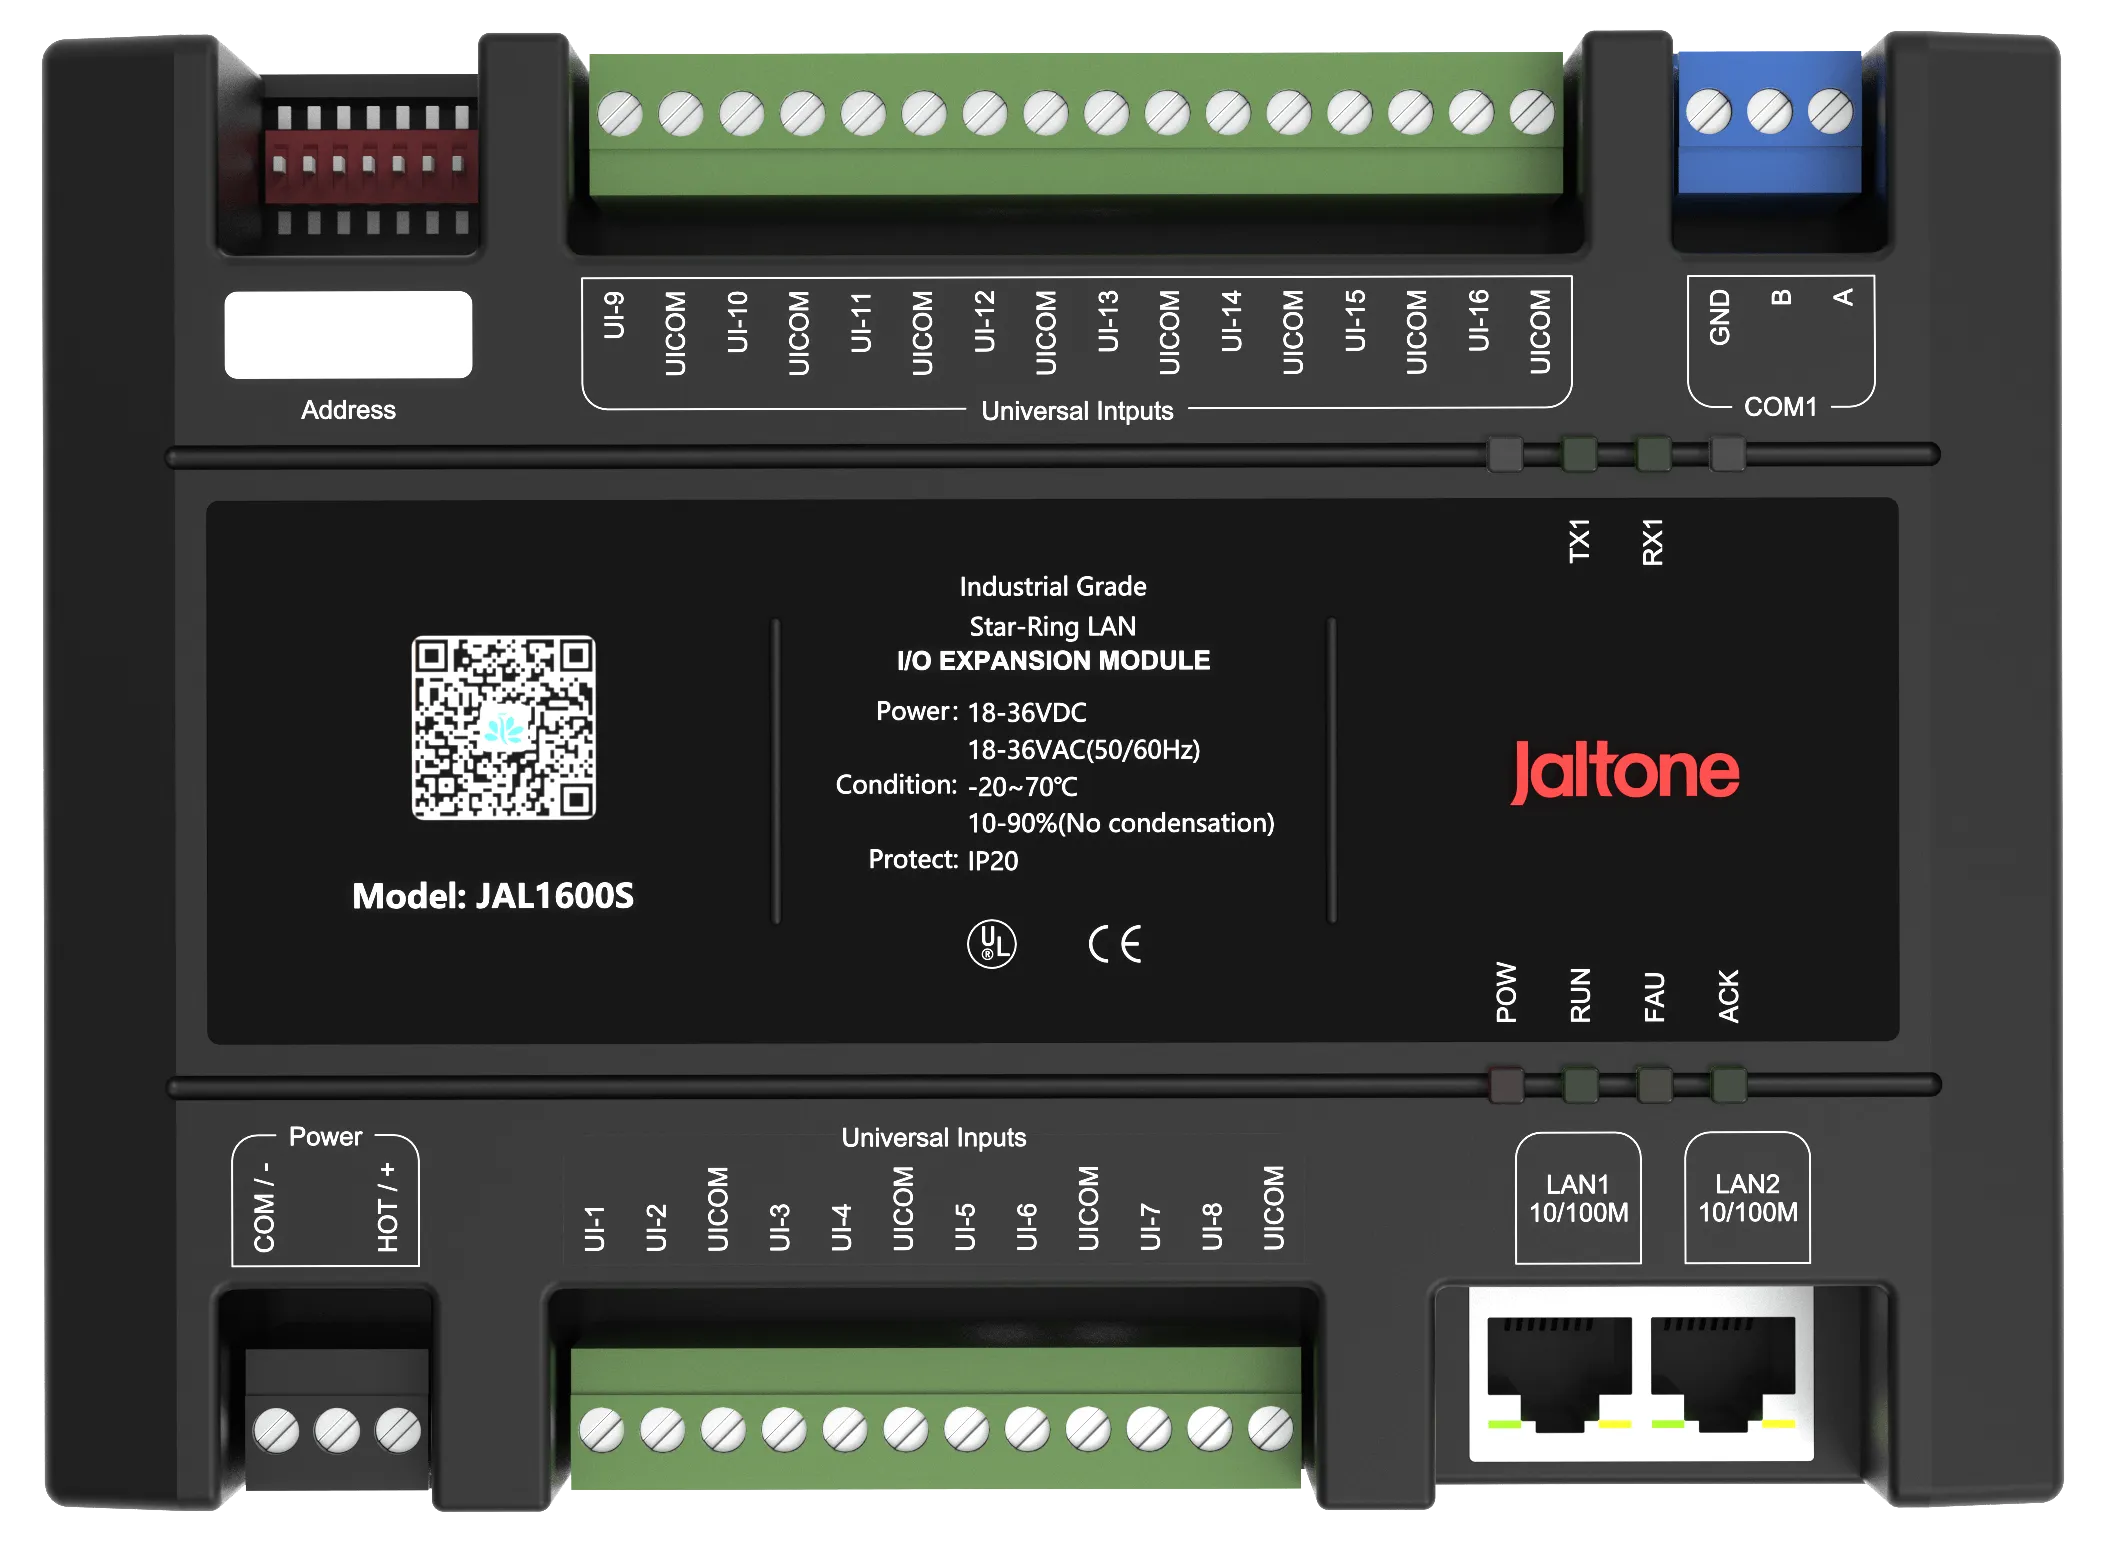Click the blue terminal screw for B
This screenshot has width=2104, height=1542.
pos(1769,112)
